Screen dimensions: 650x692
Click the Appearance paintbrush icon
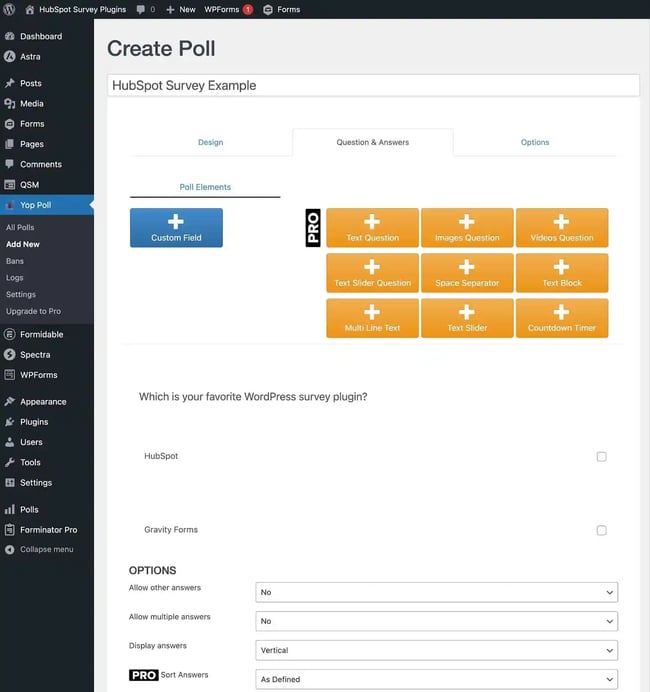(x=10, y=401)
